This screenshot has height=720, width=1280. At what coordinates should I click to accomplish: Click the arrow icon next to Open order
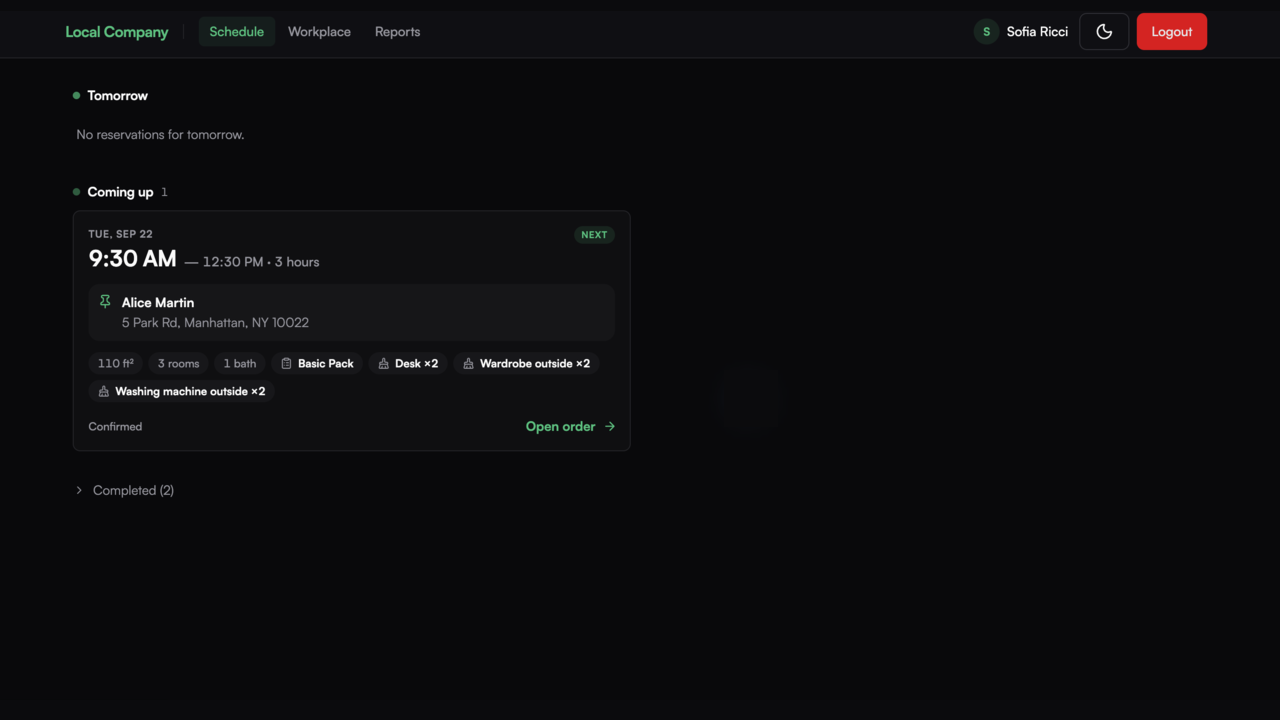610,426
